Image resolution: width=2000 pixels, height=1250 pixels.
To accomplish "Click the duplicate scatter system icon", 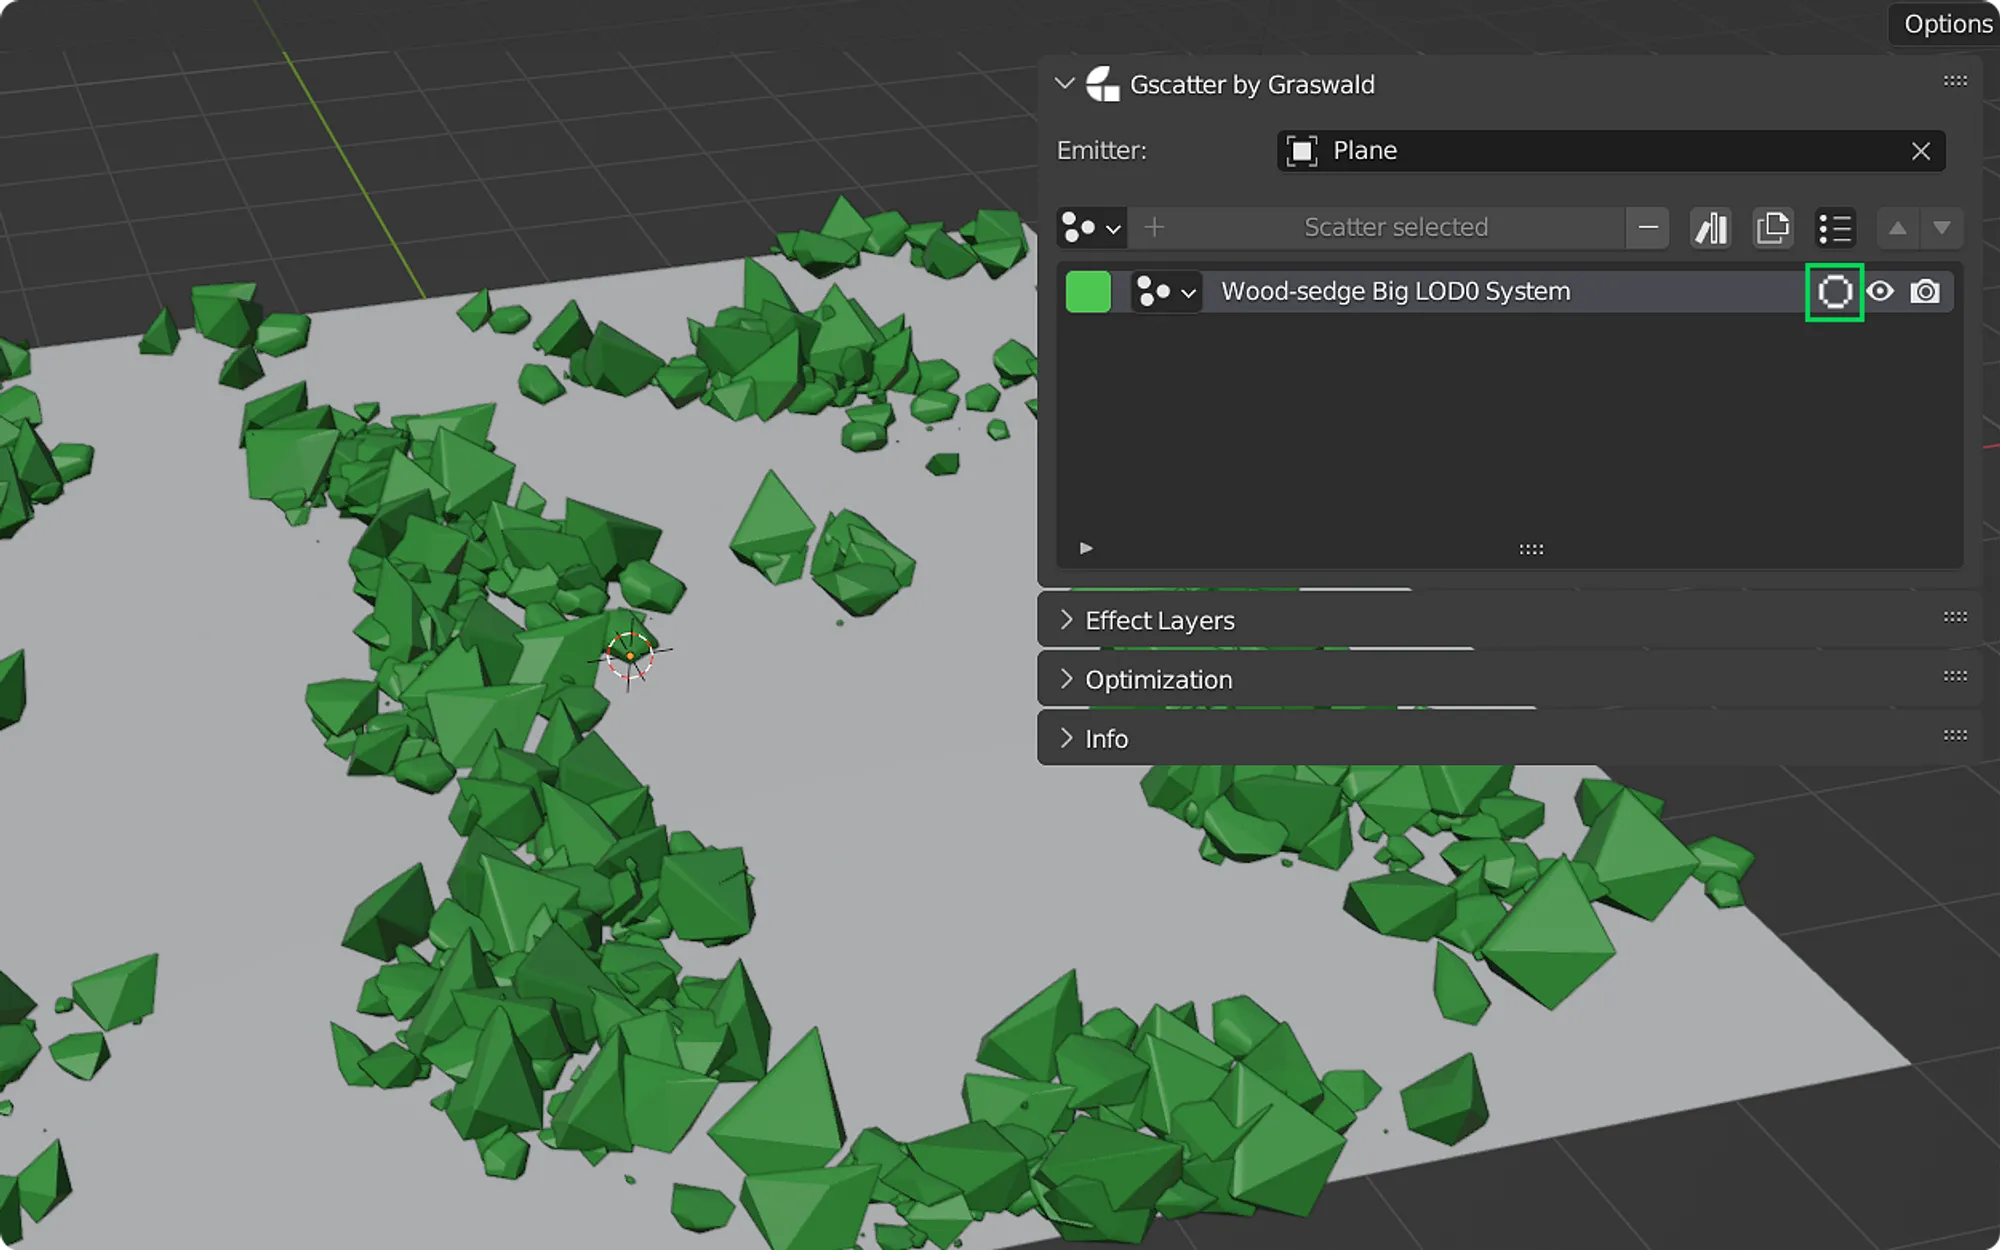I will [1773, 228].
